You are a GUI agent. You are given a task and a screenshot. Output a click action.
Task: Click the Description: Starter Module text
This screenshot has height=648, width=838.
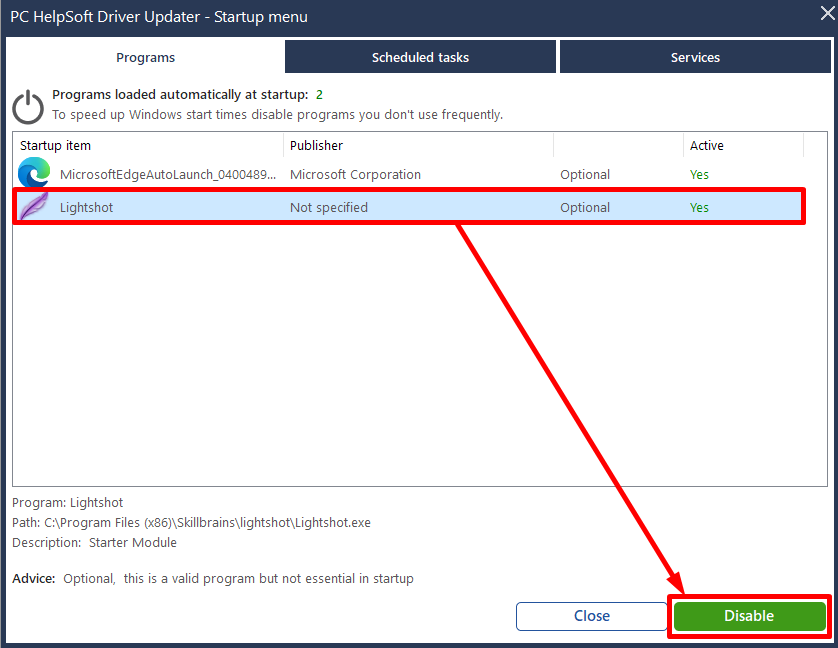(x=94, y=543)
